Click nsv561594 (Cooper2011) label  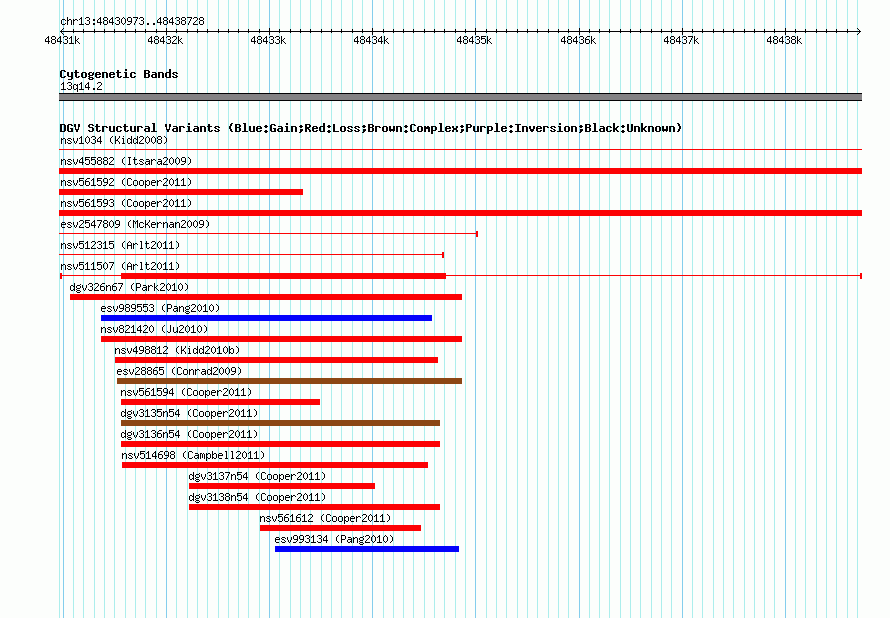(x=186, y=392)
